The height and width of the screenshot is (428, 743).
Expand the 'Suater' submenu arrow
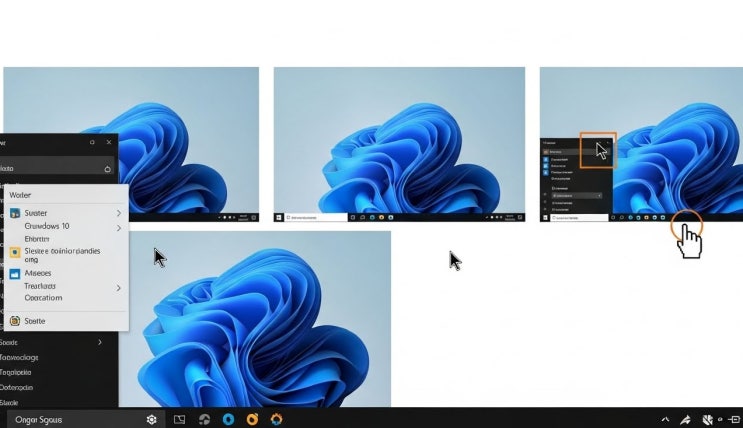pos(118,213)
